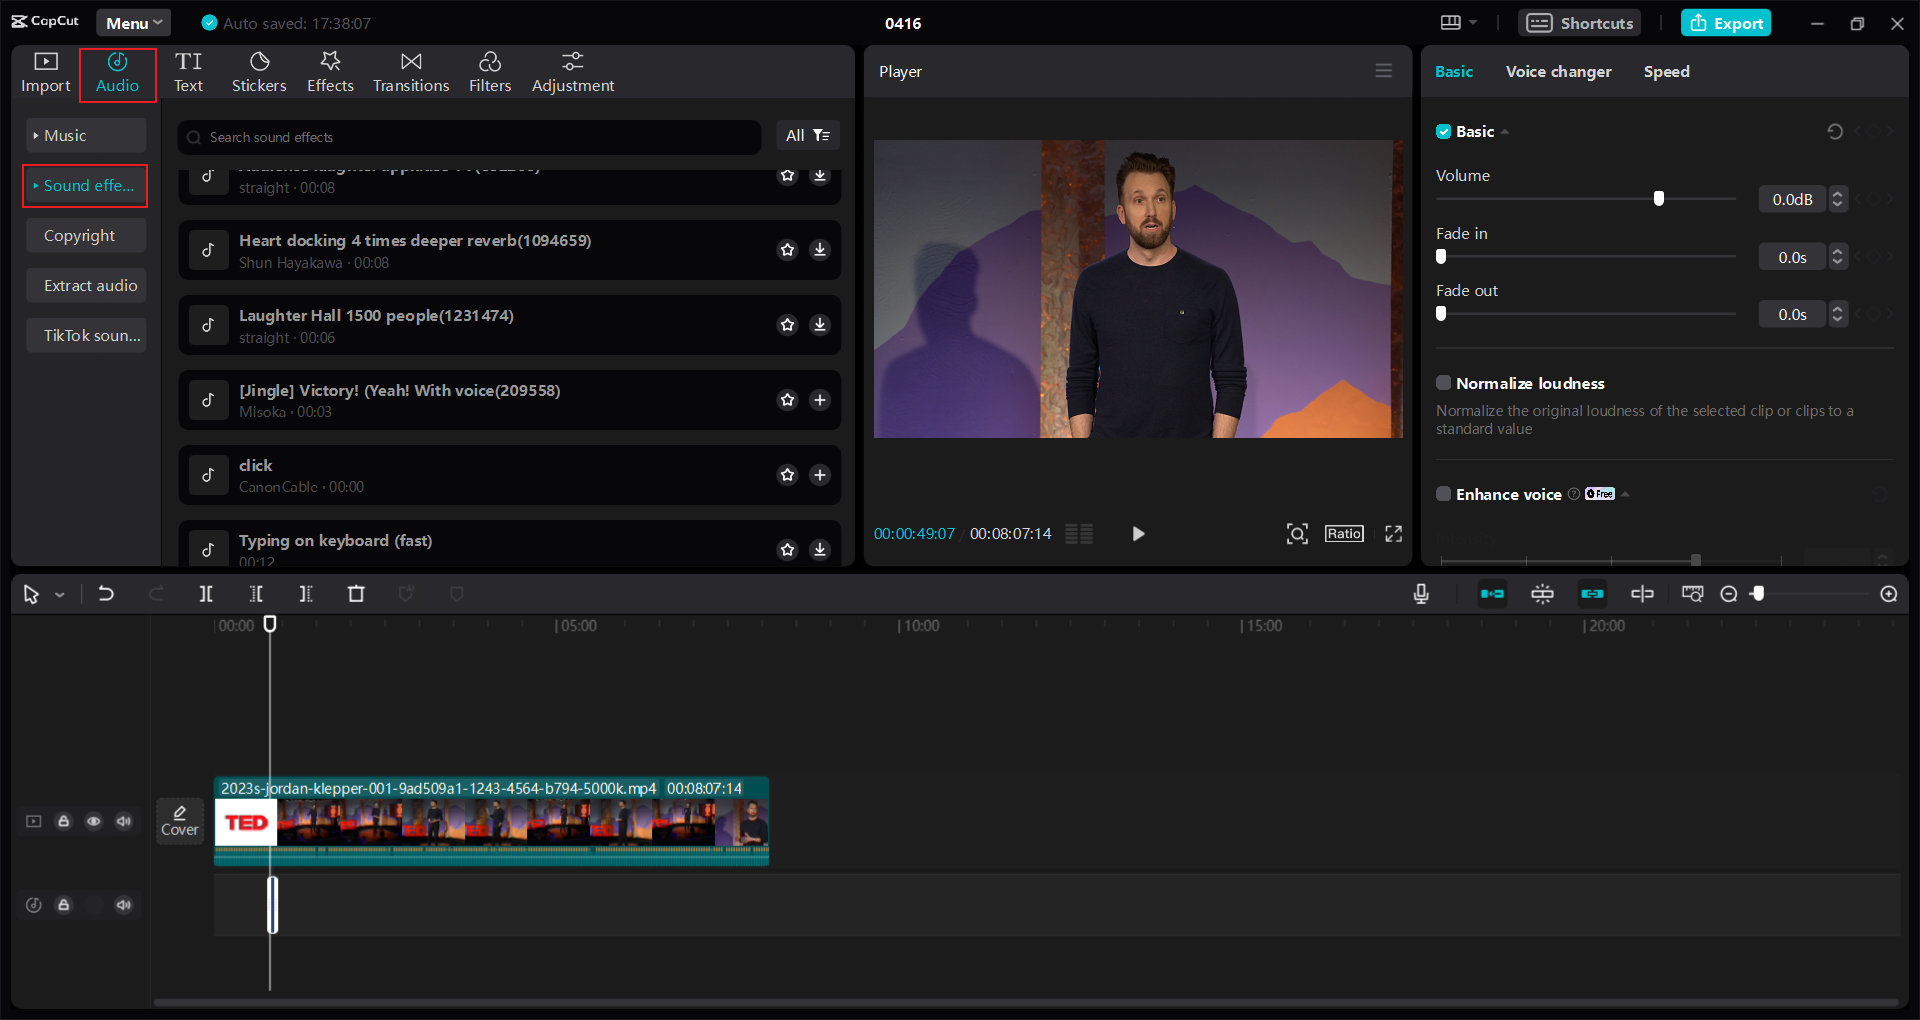Toggle video track visibility eye icon
This screenshot has height=1020, width=1920.
[94, 821]
